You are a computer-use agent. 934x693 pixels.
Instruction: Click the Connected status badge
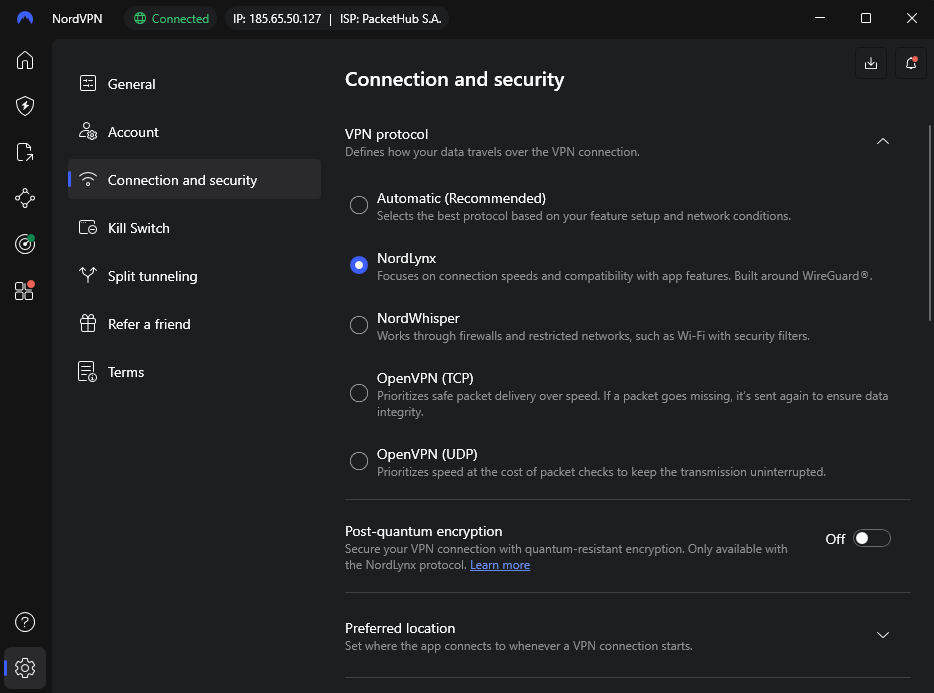[x=171, y=18]
